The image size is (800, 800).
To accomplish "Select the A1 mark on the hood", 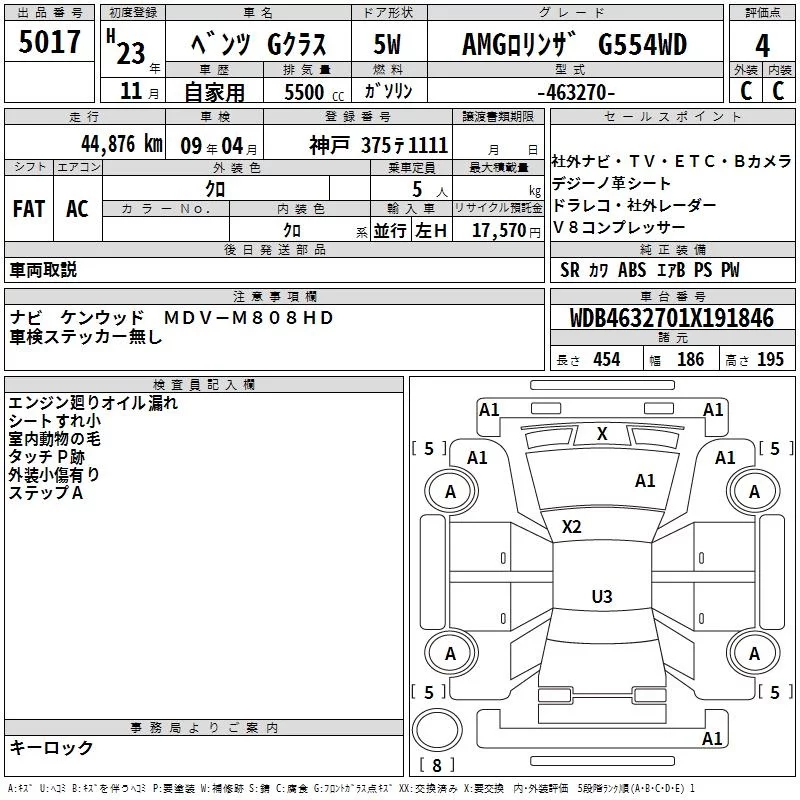I will point(645,481).
